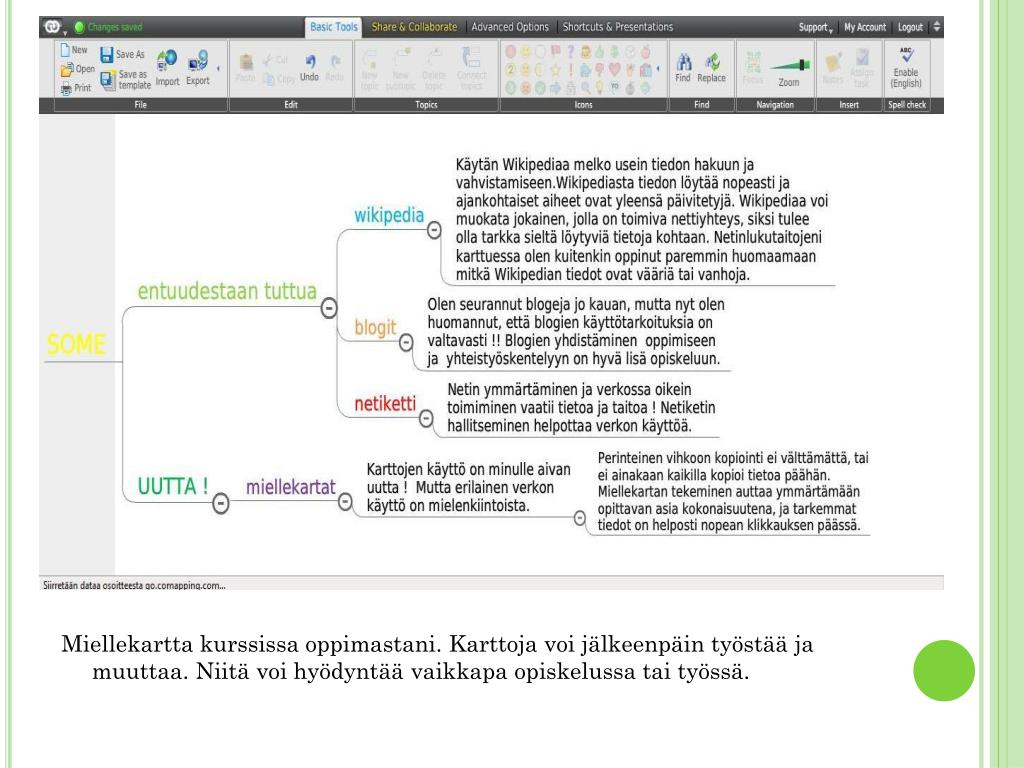Collapse the blogit node
This screenshot has width=1024, height=768.
[x=406, y=342]
